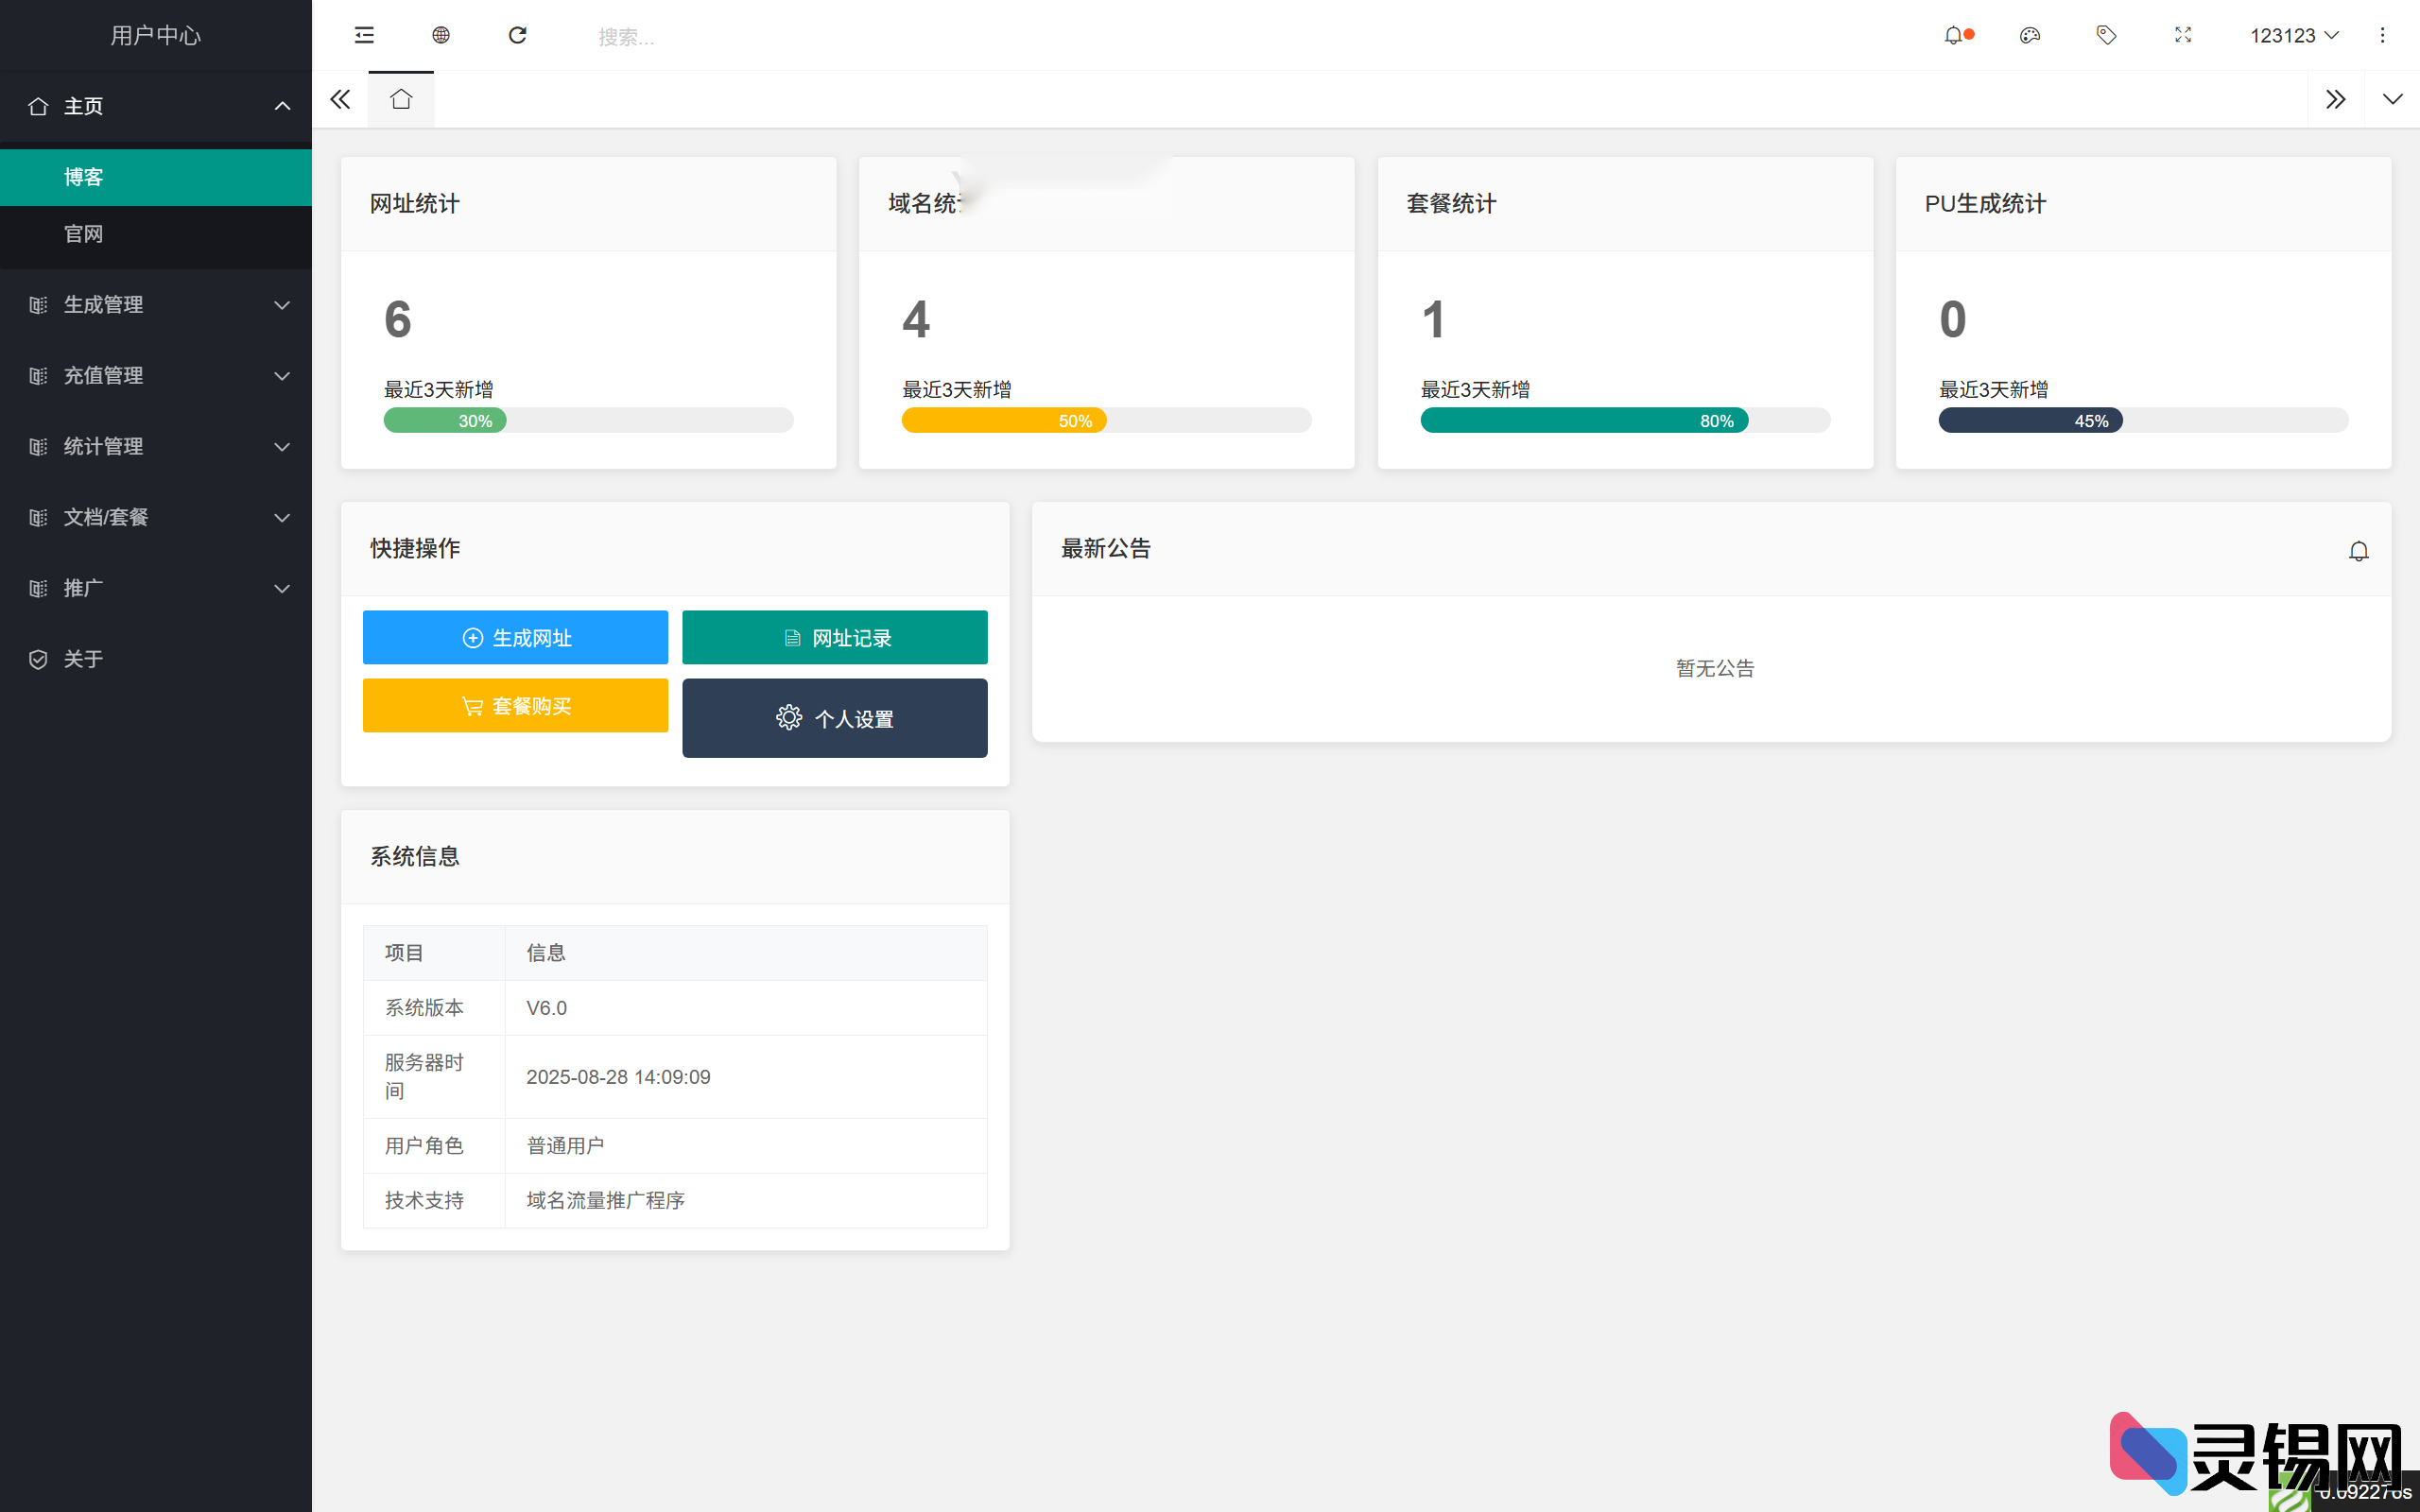Click the bell icon in 最新公告 panel

[2358, 551]
